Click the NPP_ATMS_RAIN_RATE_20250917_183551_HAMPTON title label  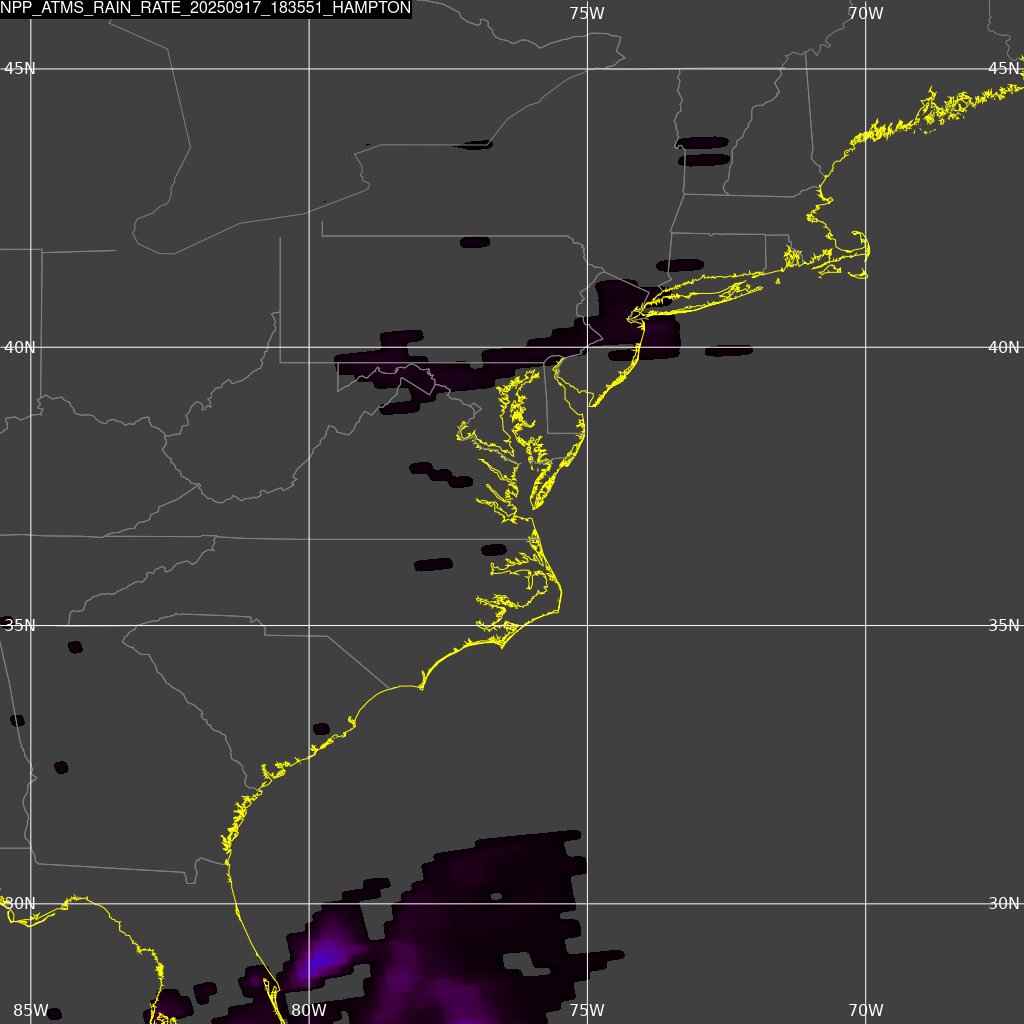click(x=206, y=8)
